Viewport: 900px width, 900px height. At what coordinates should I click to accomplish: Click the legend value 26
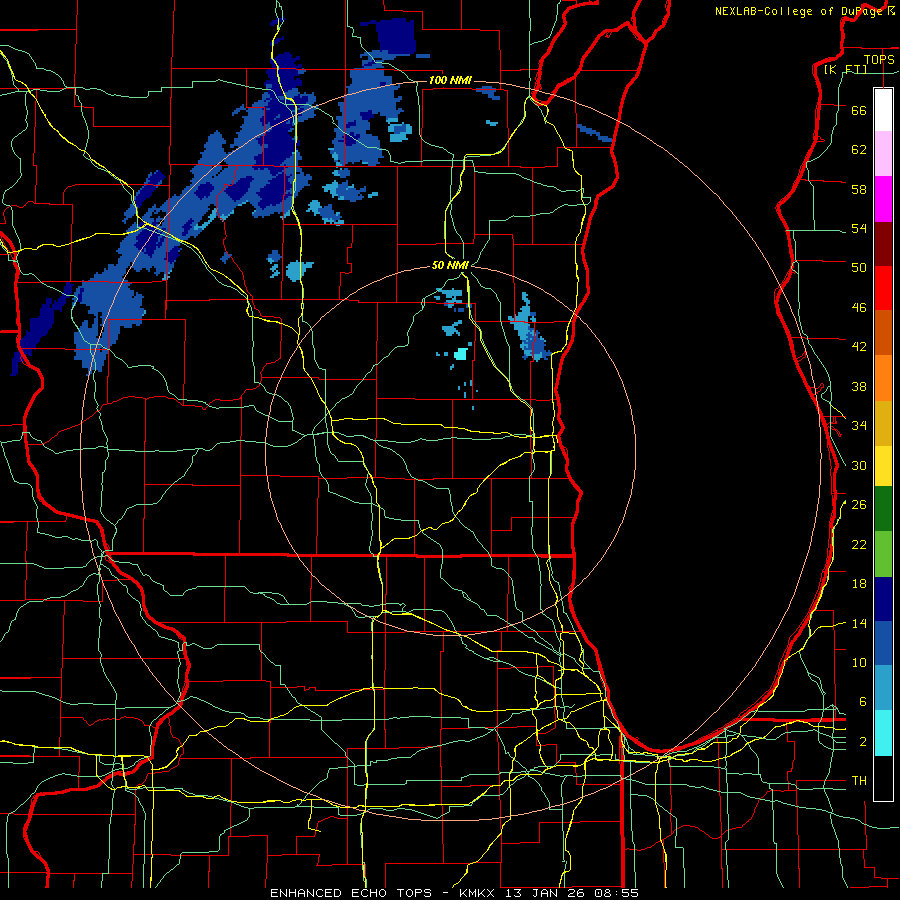pos(859,505)
